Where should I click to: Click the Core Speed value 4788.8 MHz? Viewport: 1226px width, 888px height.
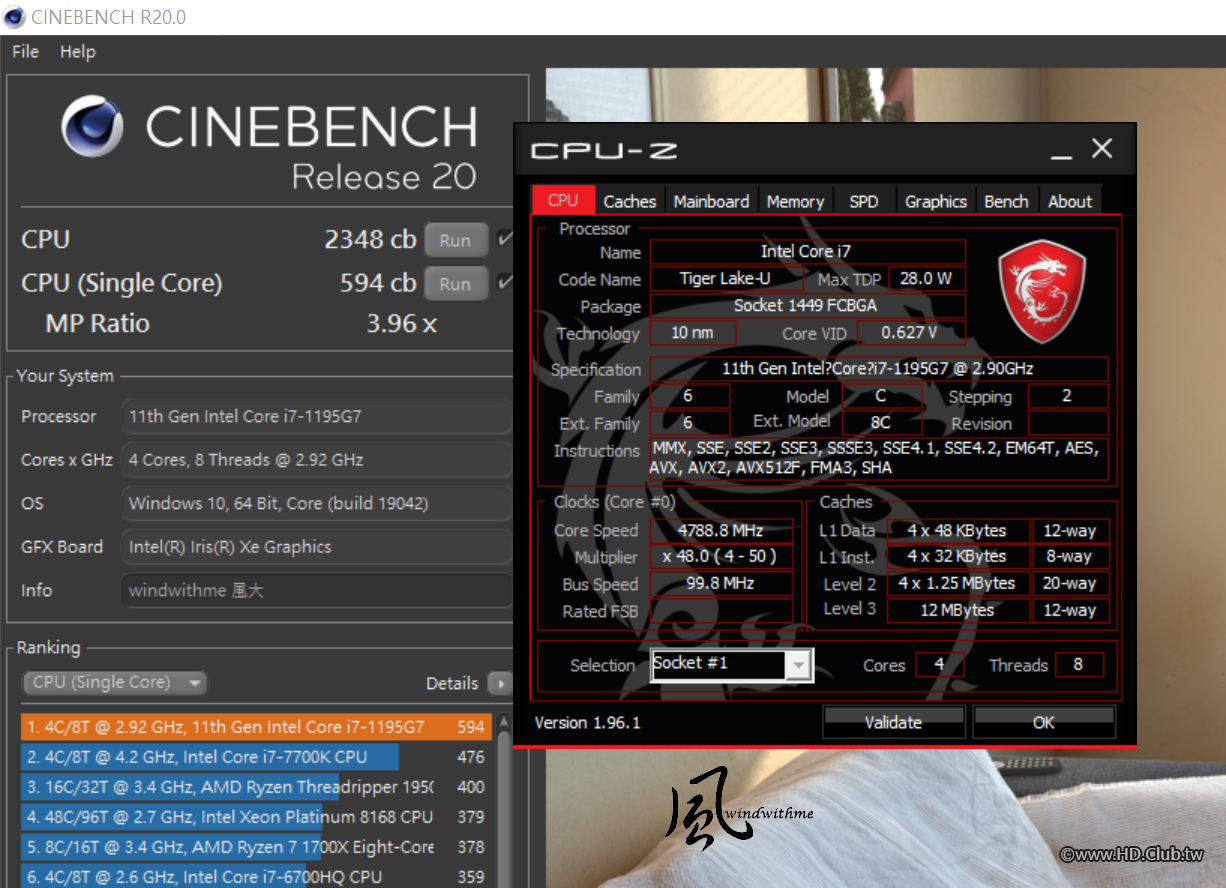tap(721, 531)
